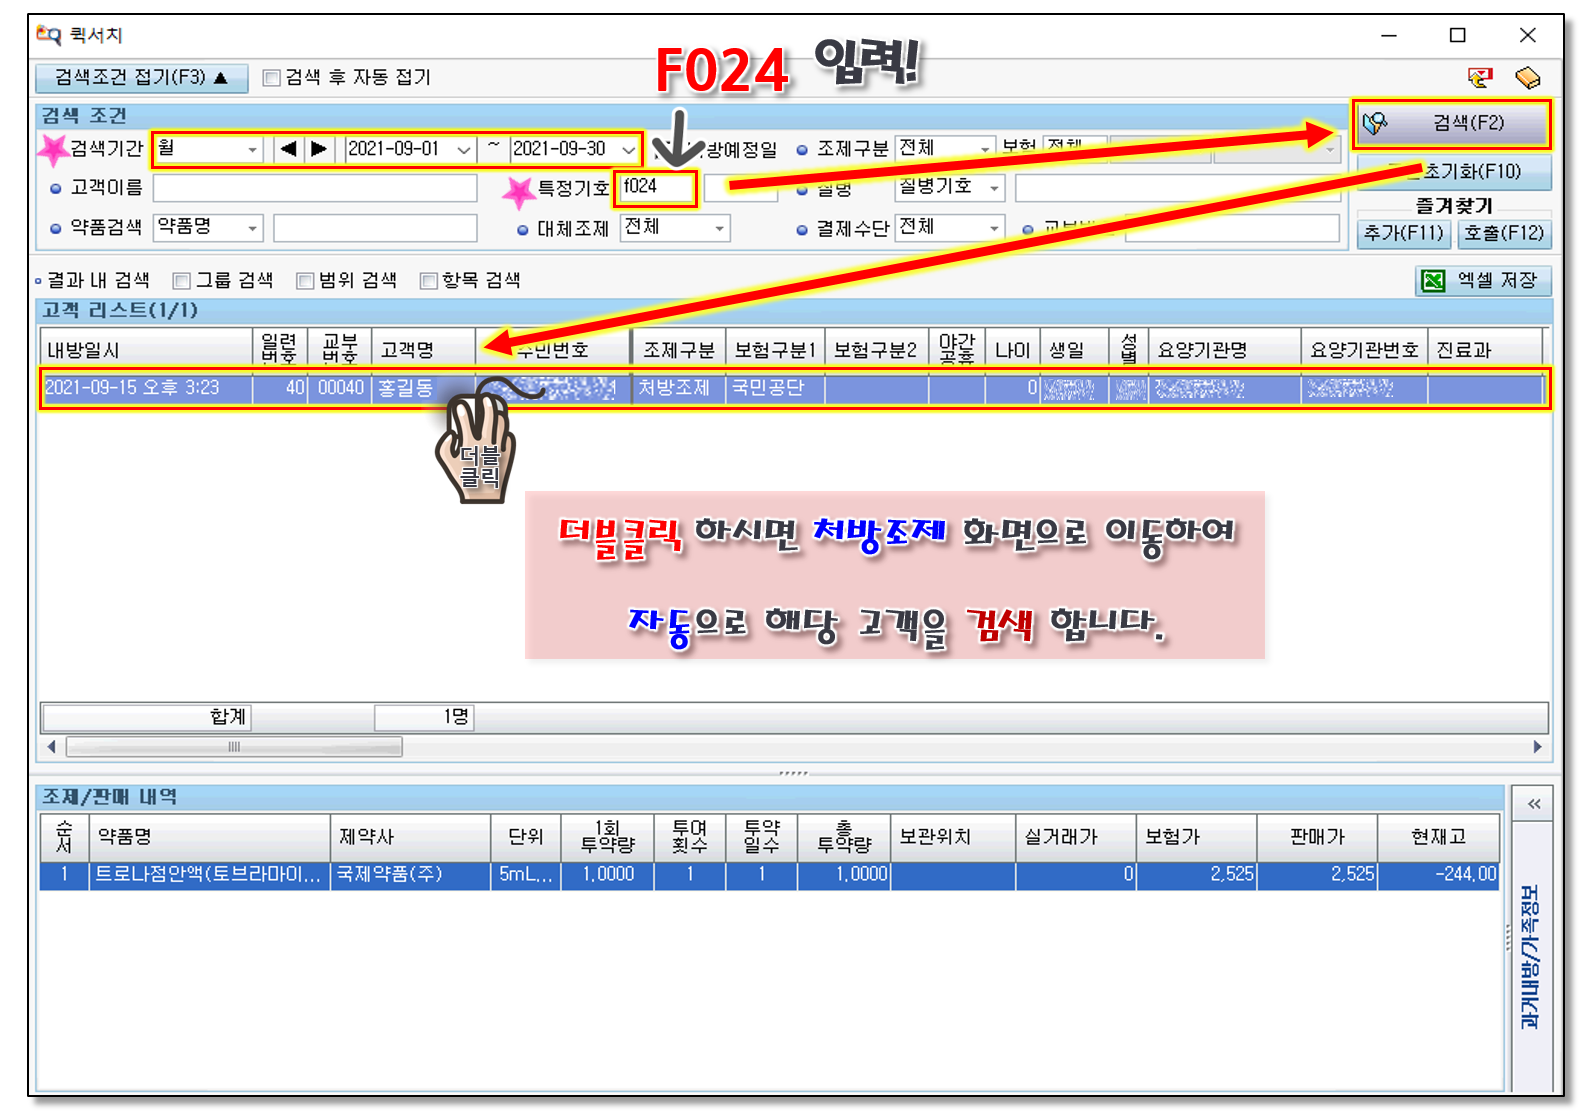Enable 검색 후 자동 접기 checkbox
This screenshot has height=1113, width=1581.
(x=271, y=78)
